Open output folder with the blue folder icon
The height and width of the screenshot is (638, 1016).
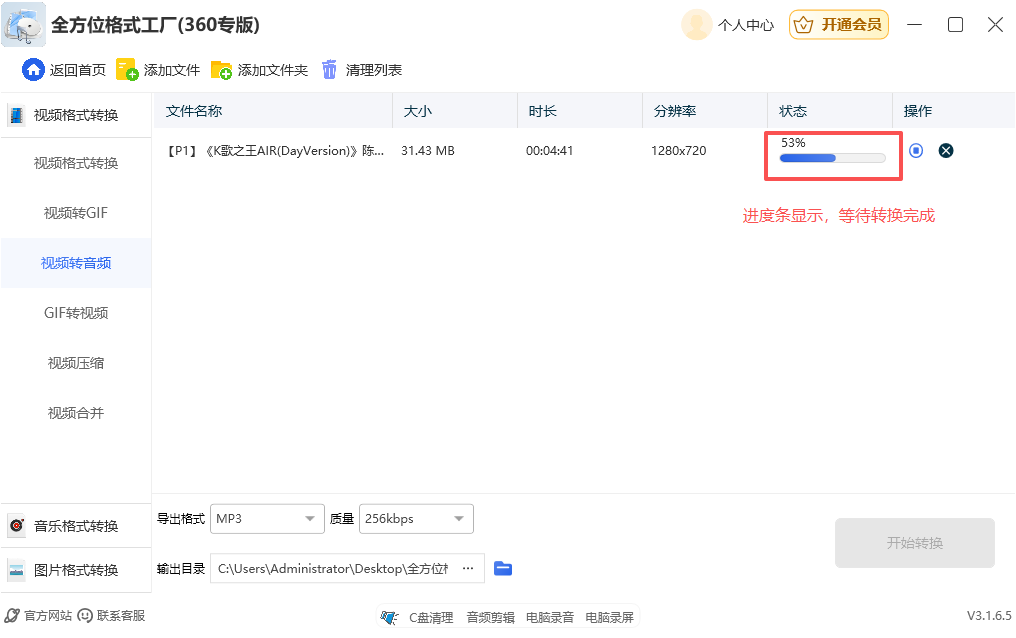click(503, 568)
